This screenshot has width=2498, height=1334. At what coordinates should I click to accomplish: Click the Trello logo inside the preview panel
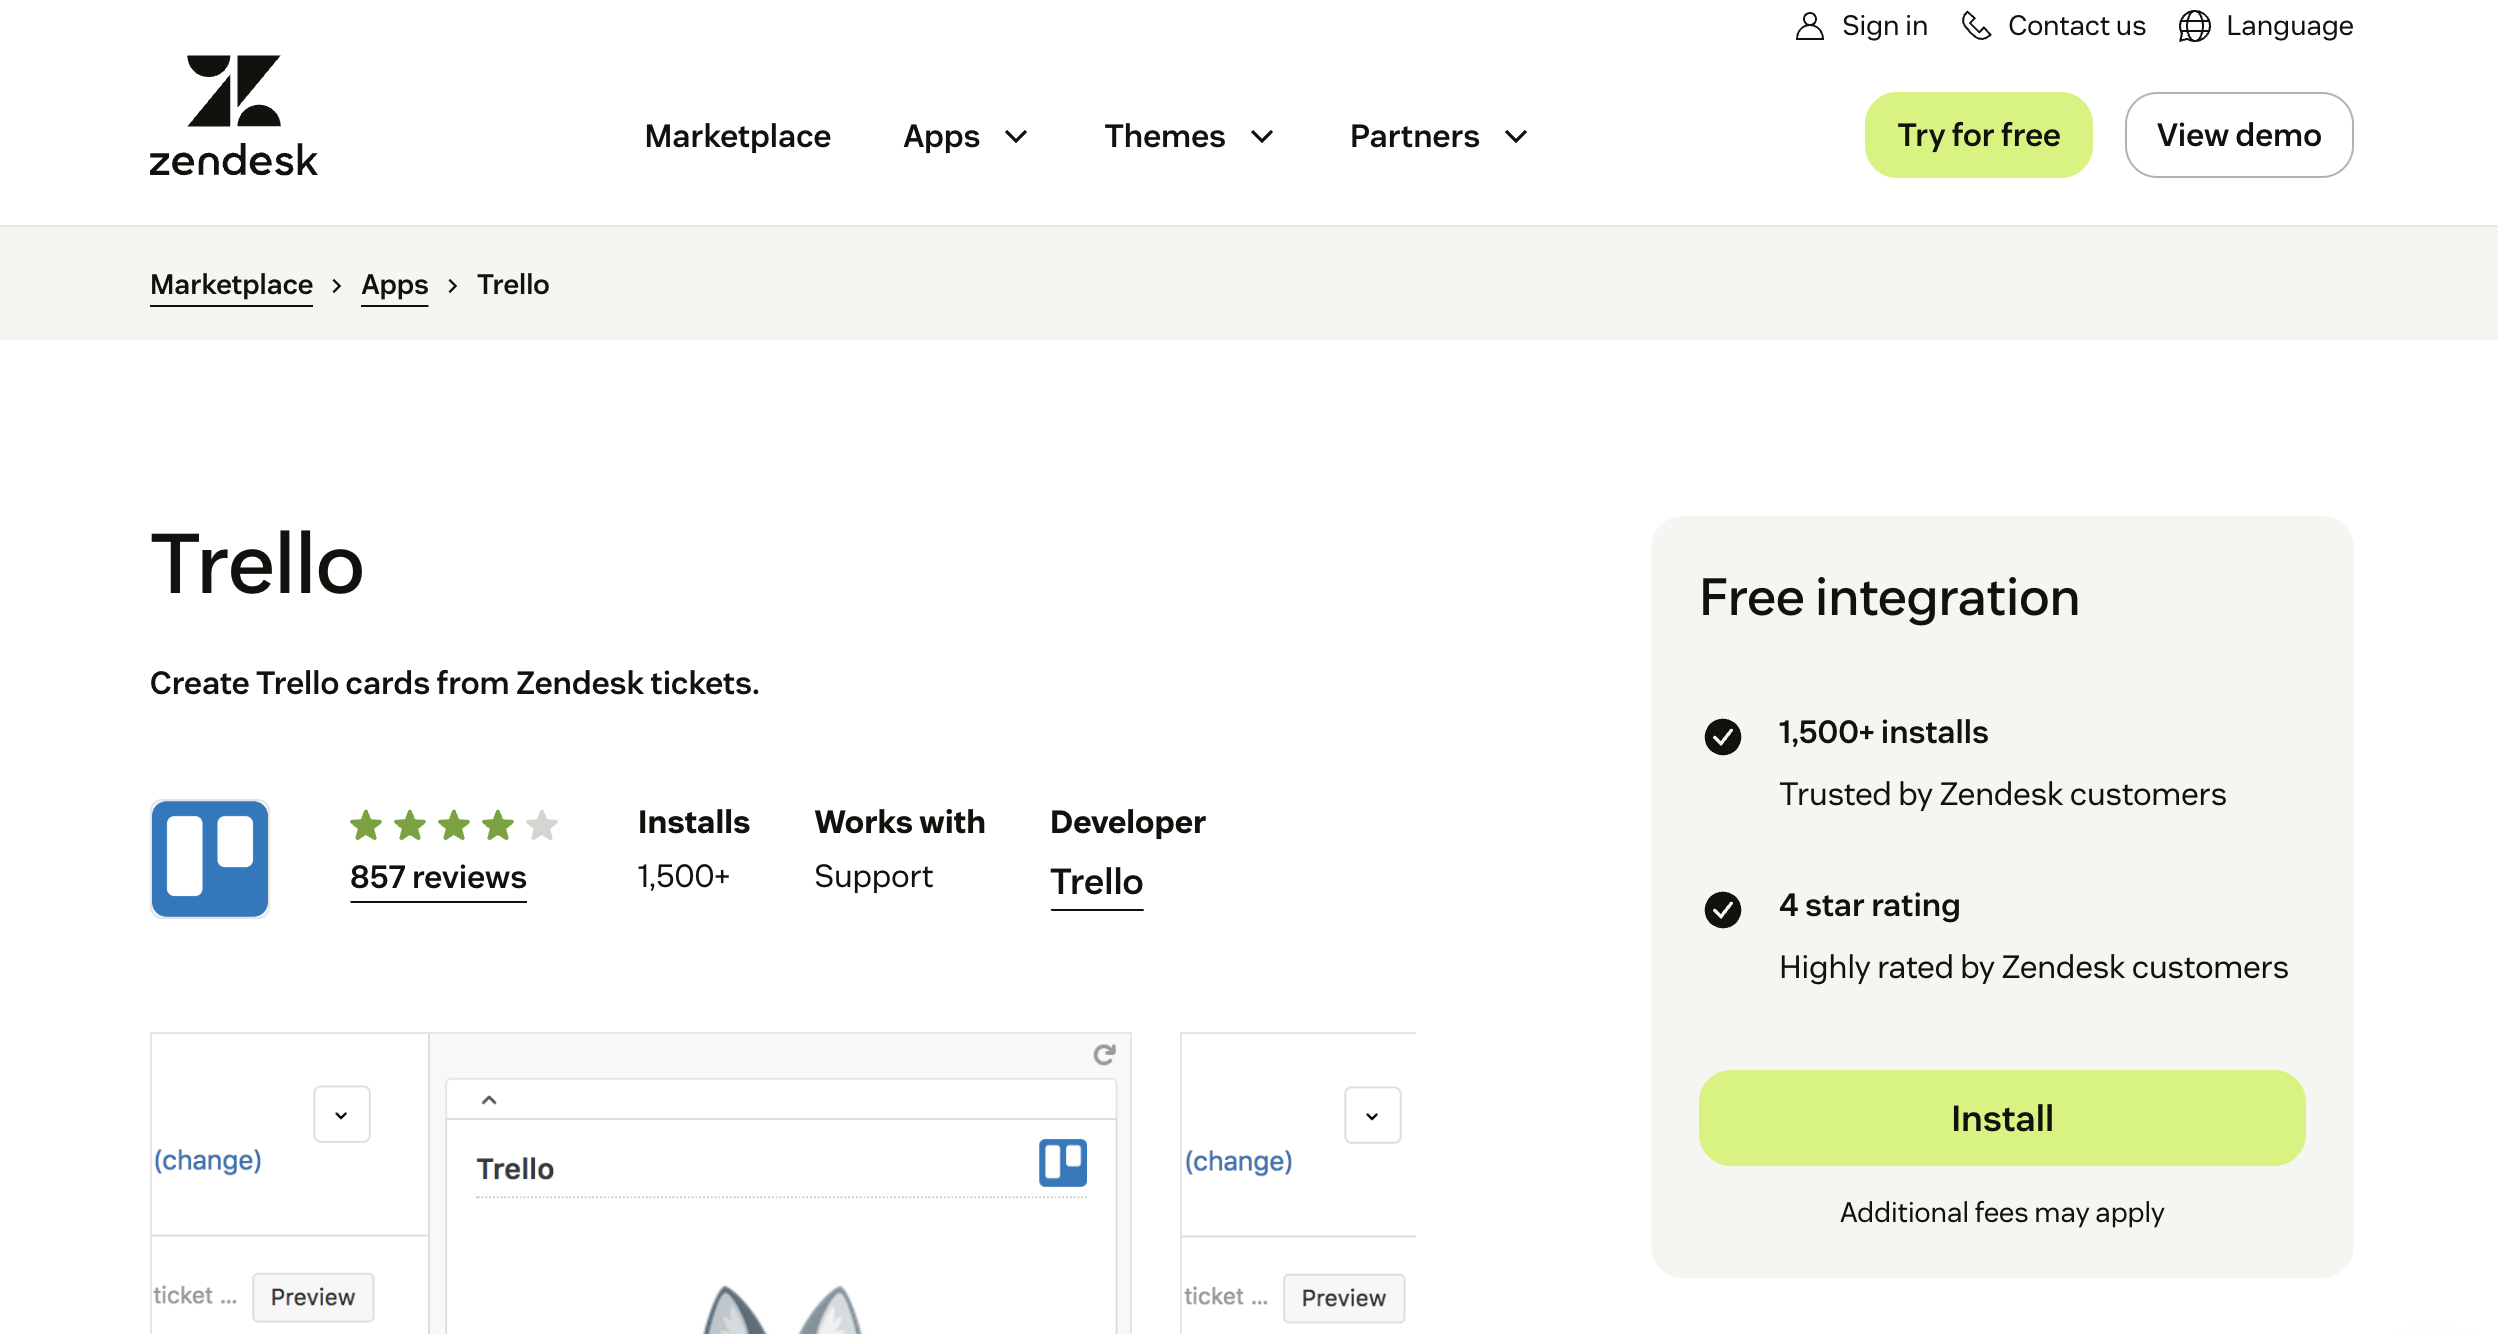pyautogui.click(x=1062, y=1162)
